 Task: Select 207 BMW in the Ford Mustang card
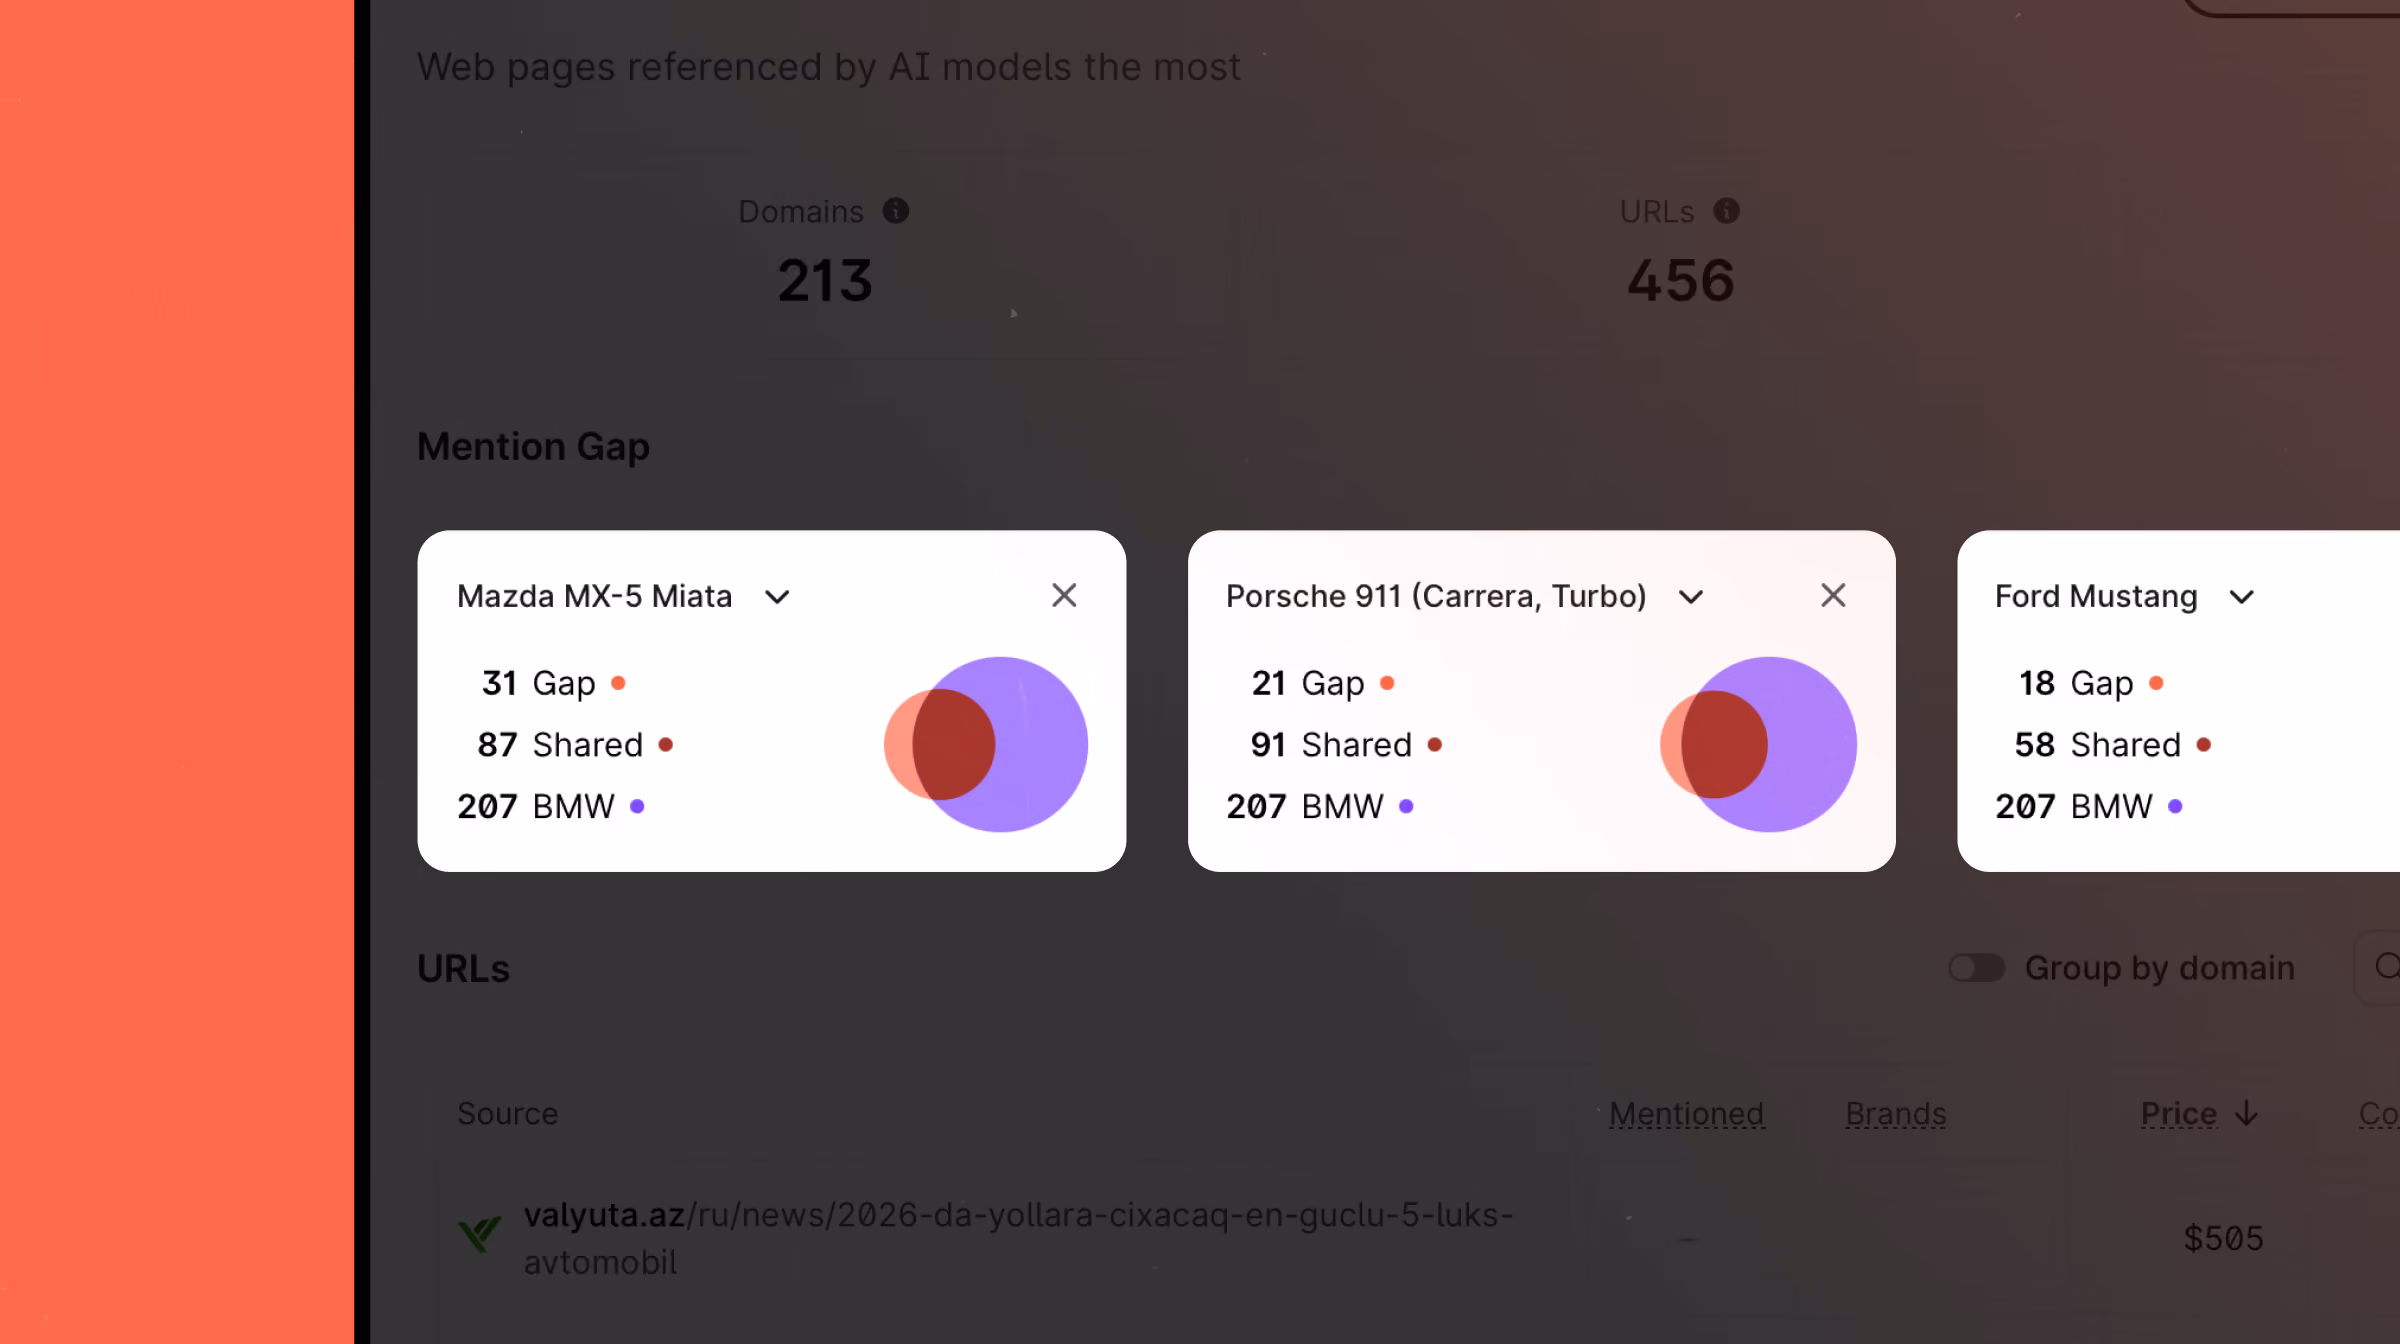[2088, 806]
